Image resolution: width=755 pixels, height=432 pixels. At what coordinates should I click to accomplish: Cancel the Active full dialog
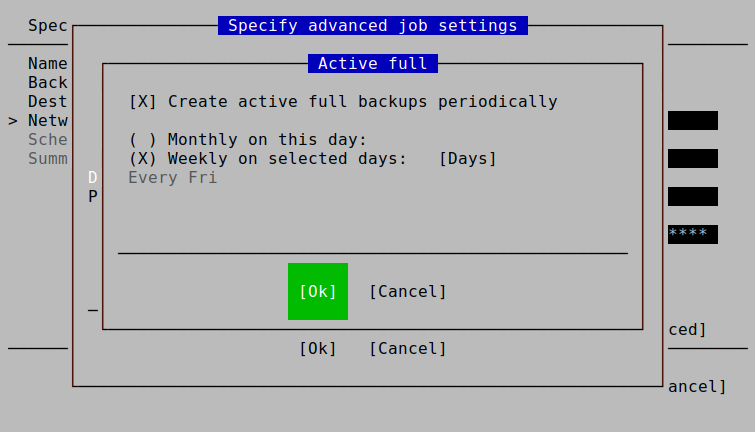click(x=407, y=291)
